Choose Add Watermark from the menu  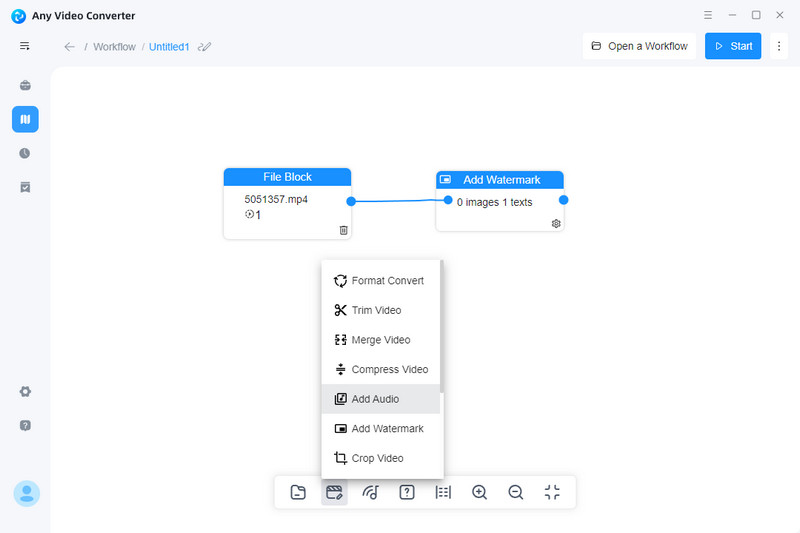pos(381,428)
